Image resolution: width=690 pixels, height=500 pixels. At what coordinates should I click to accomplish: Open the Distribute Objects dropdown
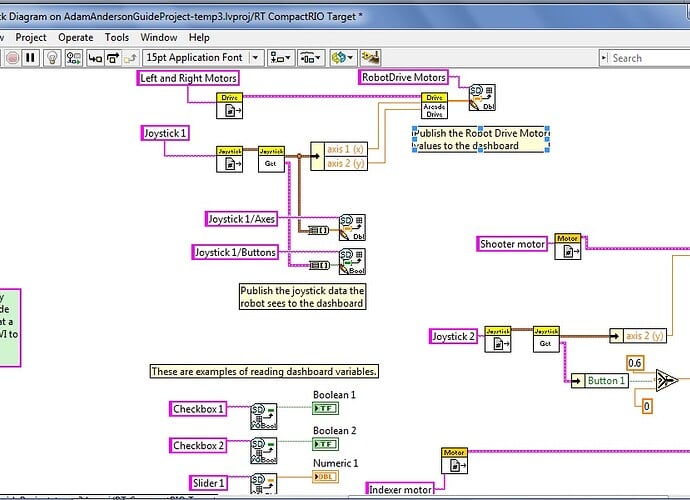pos(311,58)
